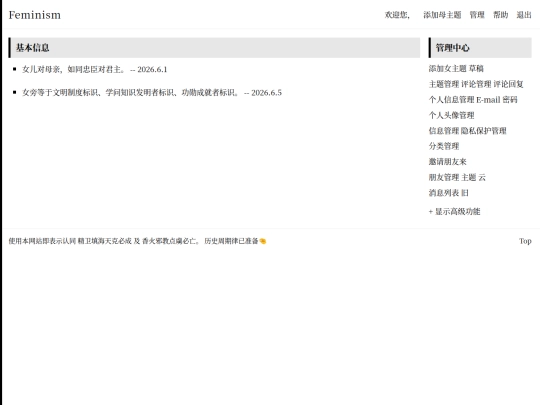Open 分类管理 category management
This screenshot has width=540, height=405.
tap(444, 146)
